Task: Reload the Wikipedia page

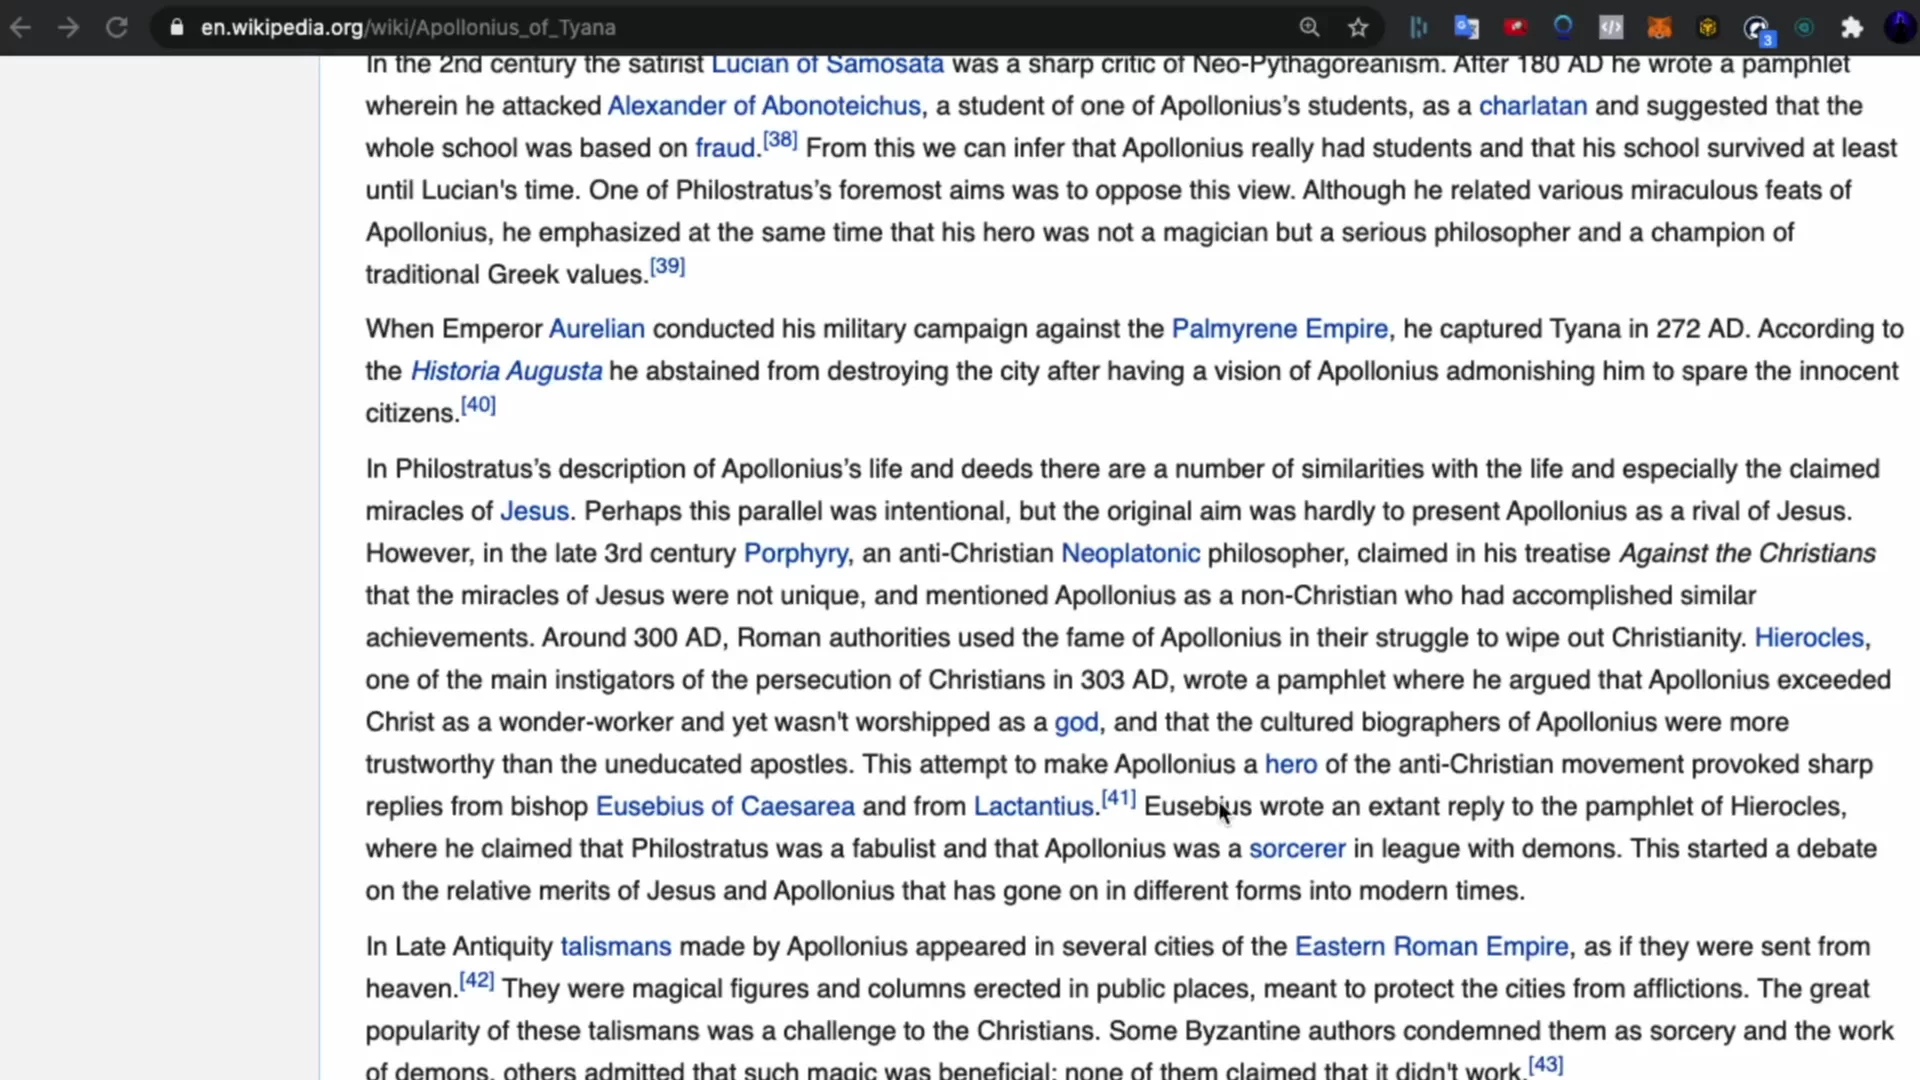Action: pos(117,27)
